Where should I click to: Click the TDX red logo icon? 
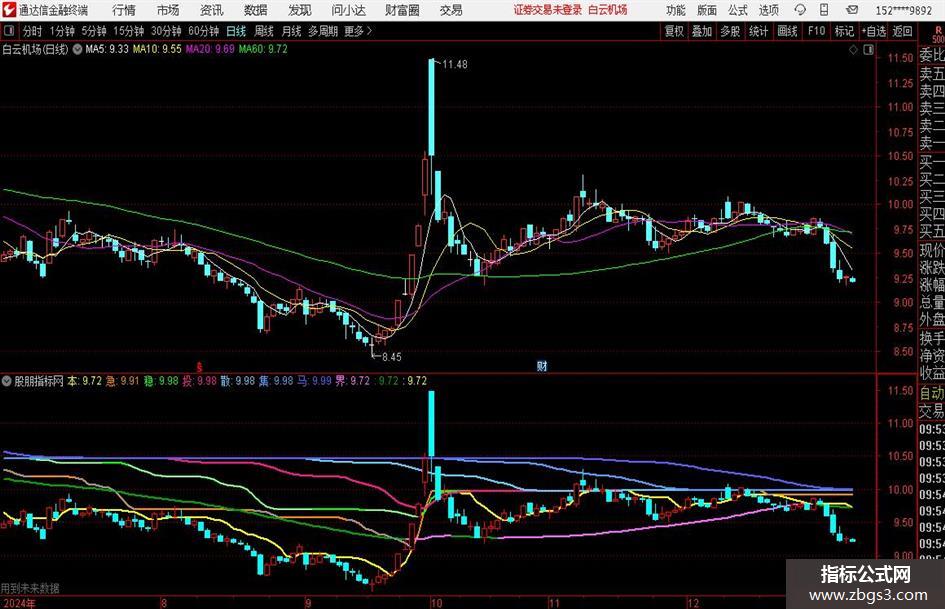point(8,10)
